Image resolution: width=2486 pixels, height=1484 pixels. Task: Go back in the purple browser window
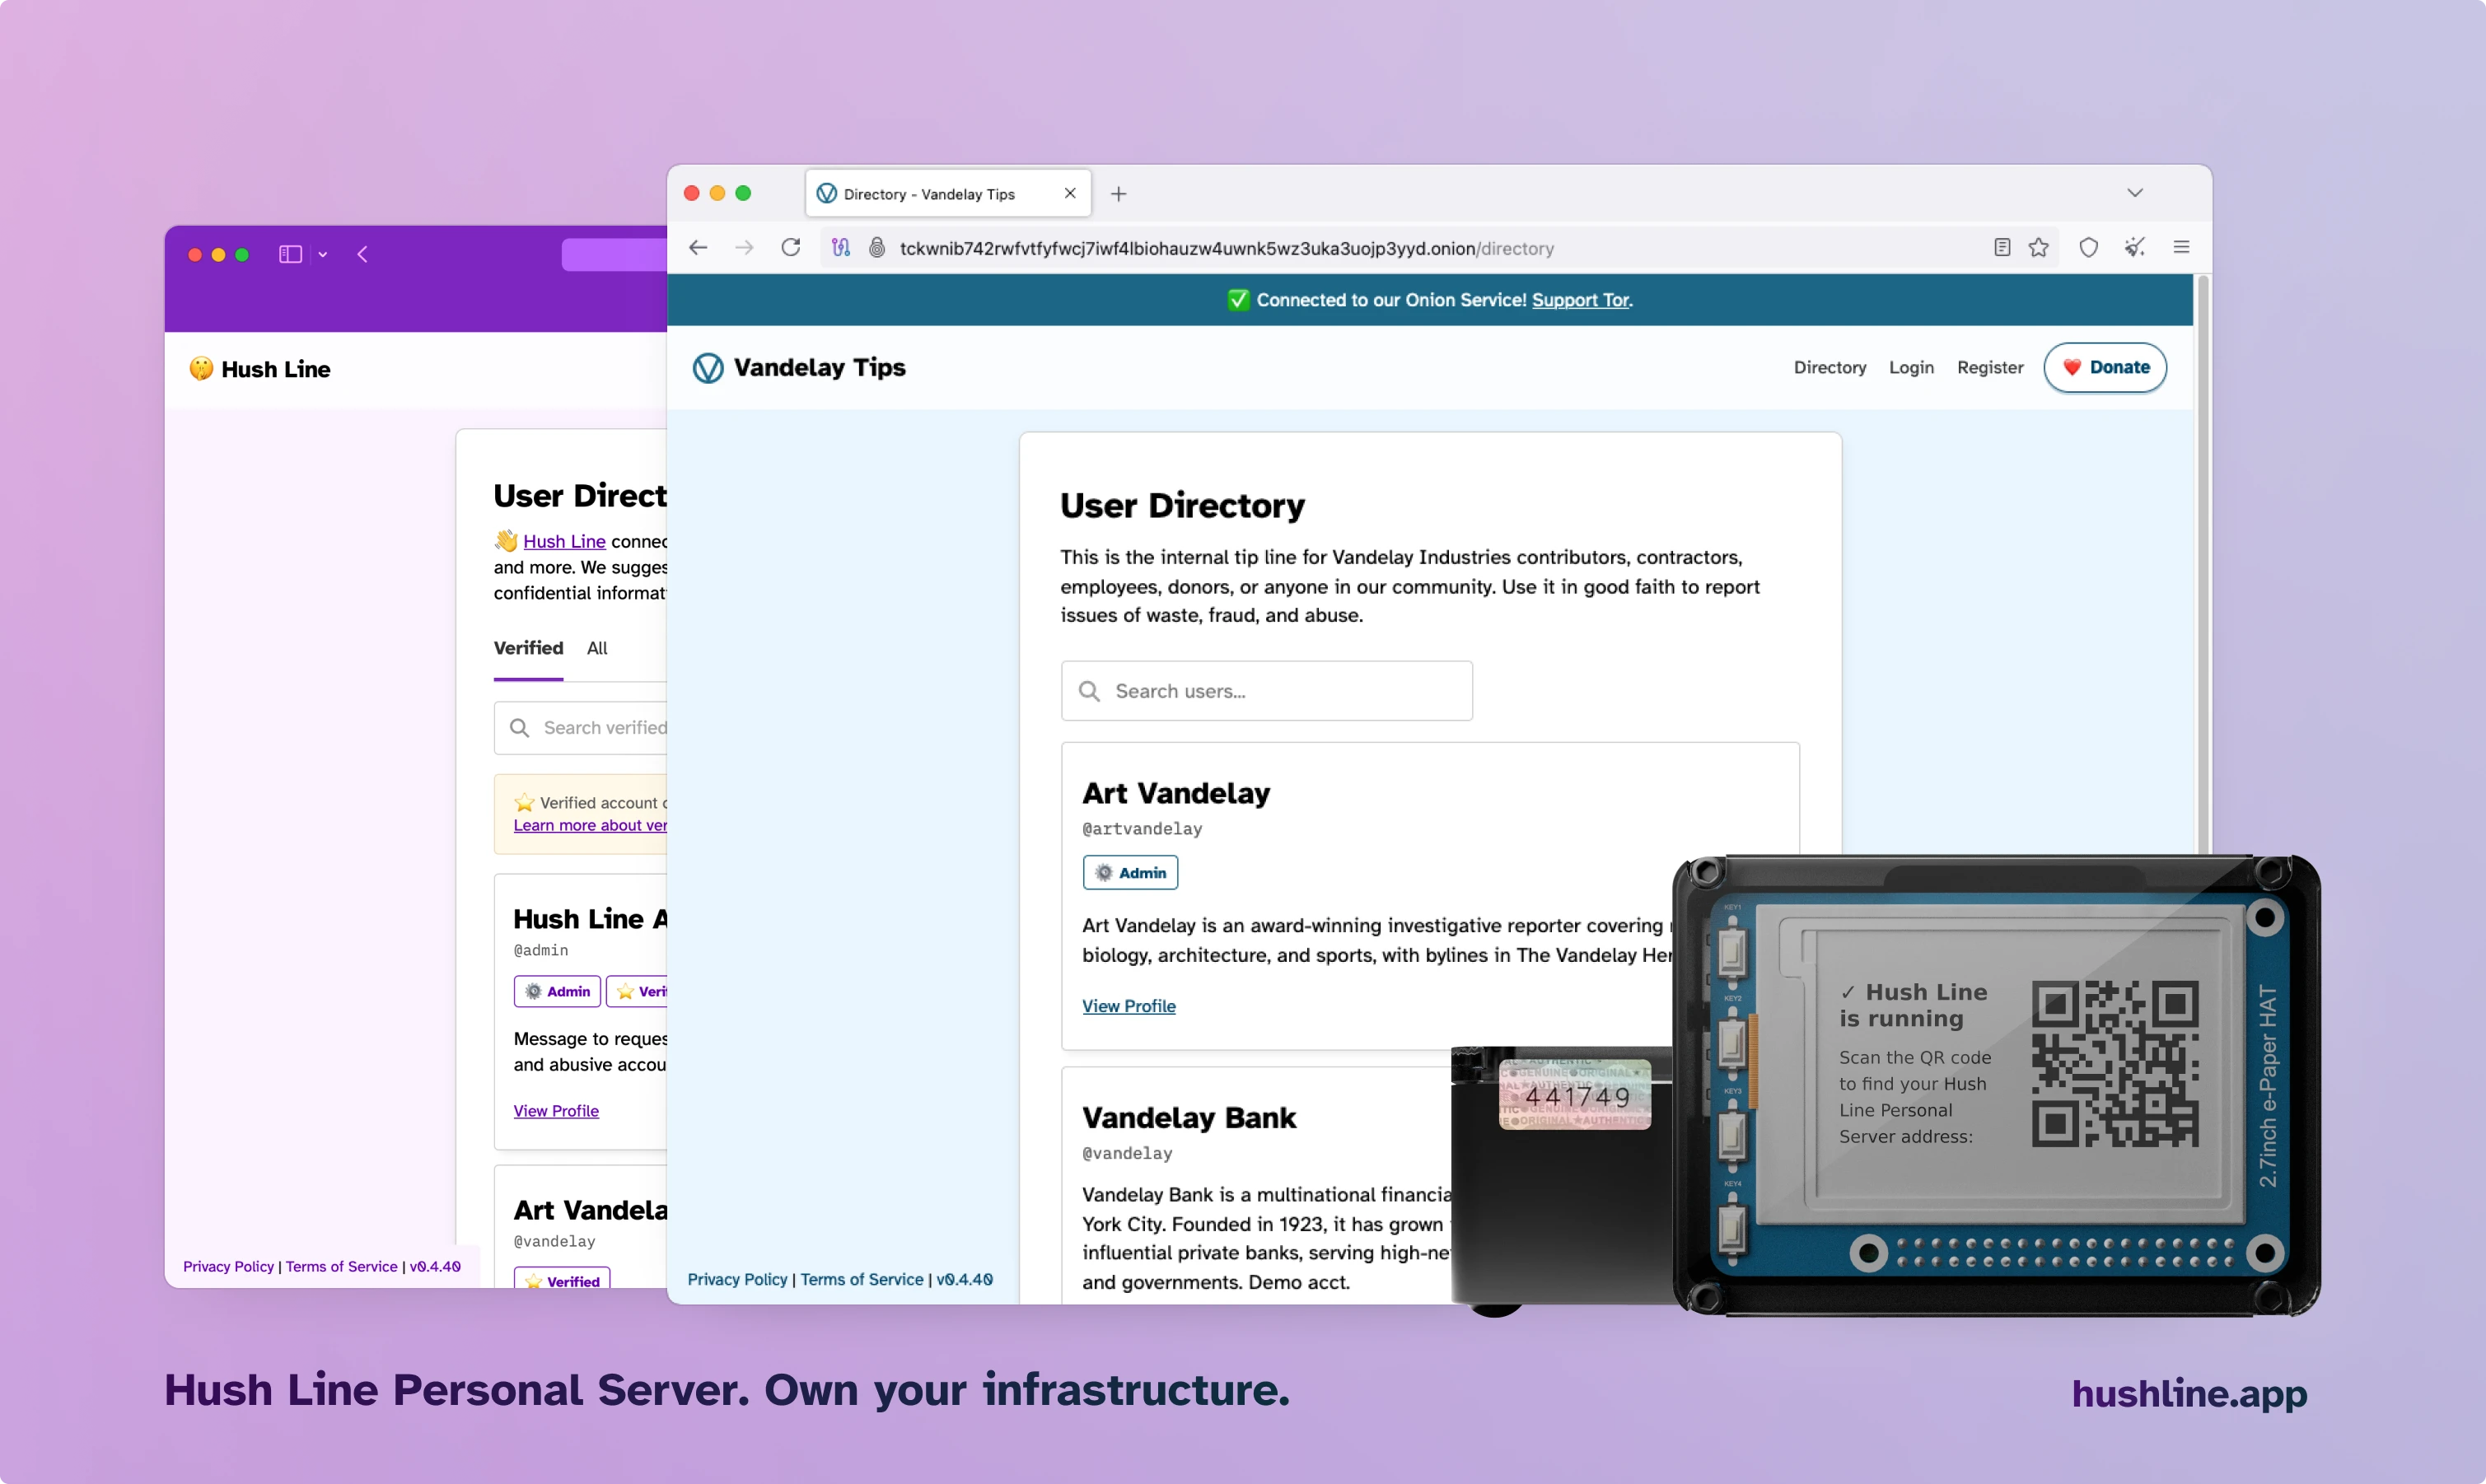pyautogui.click(x=362, y=254)
